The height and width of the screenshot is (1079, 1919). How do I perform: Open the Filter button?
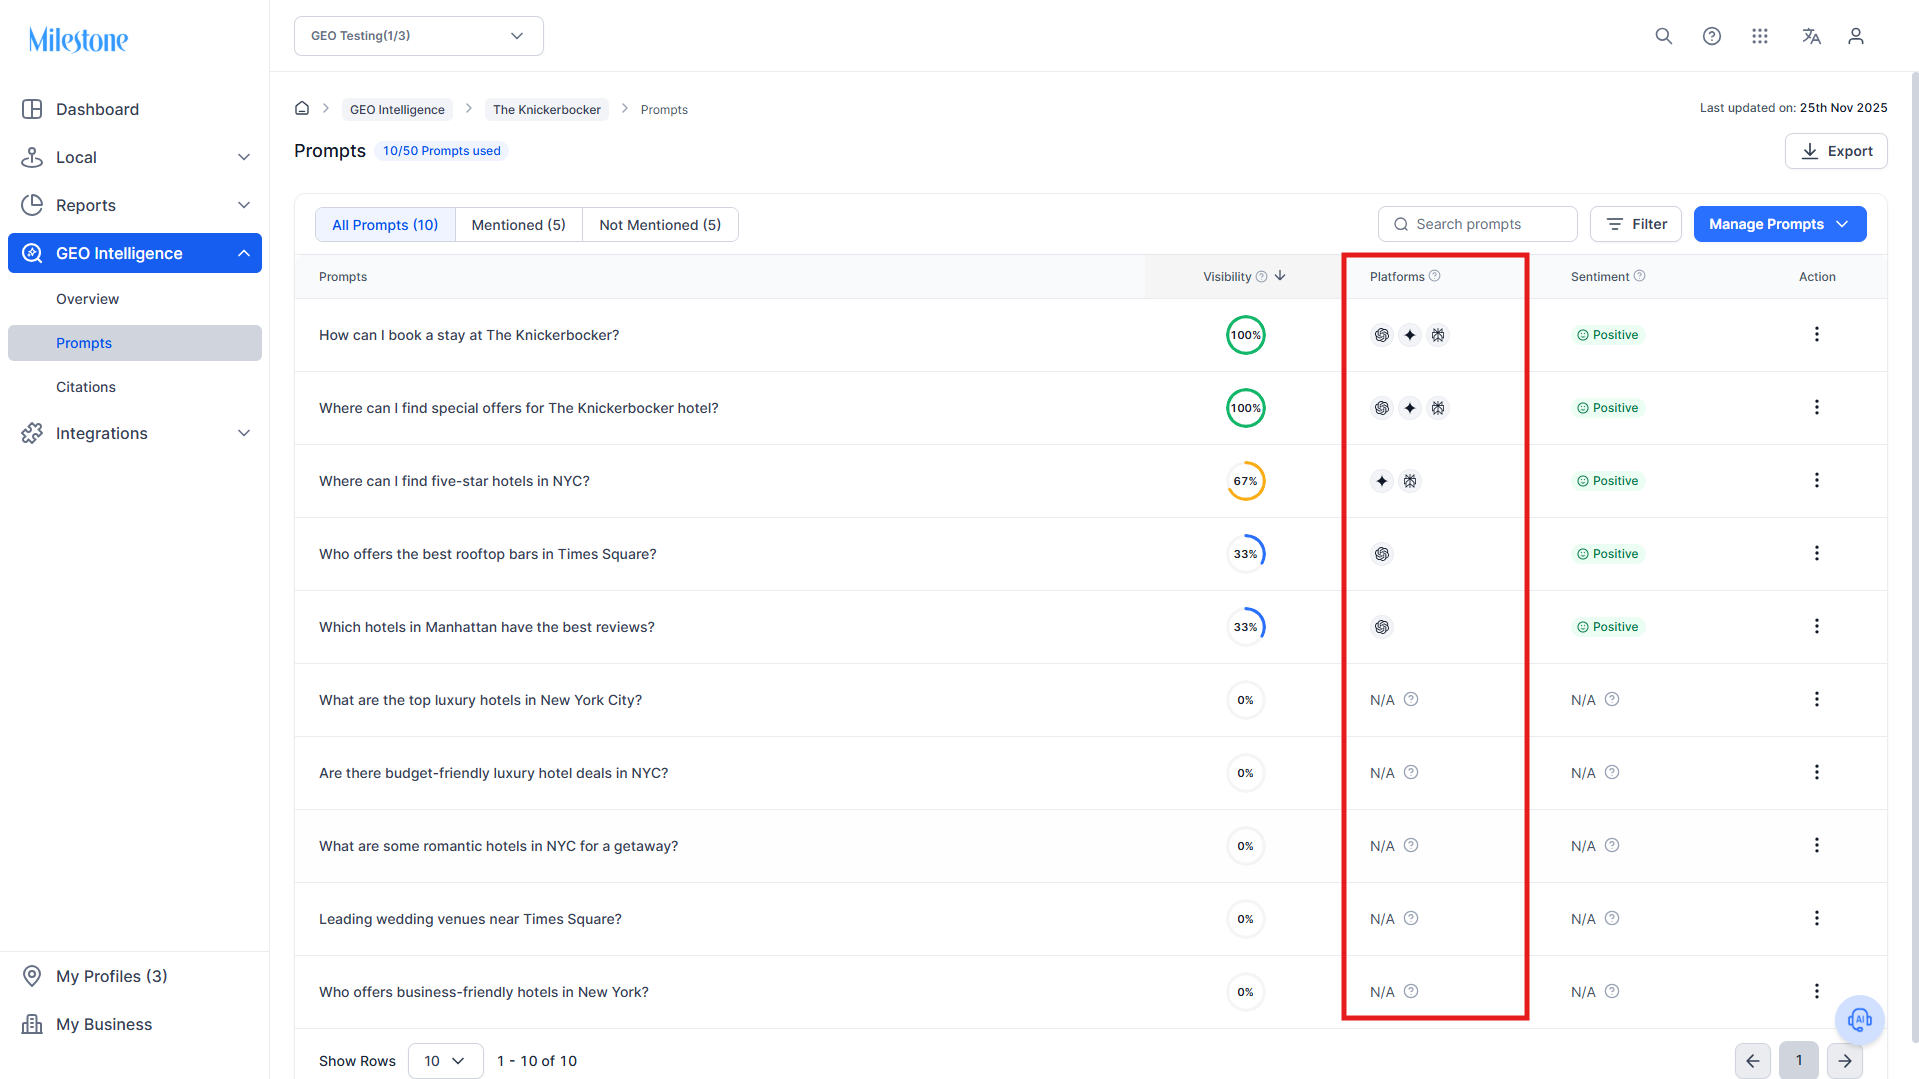(1636, 224)
